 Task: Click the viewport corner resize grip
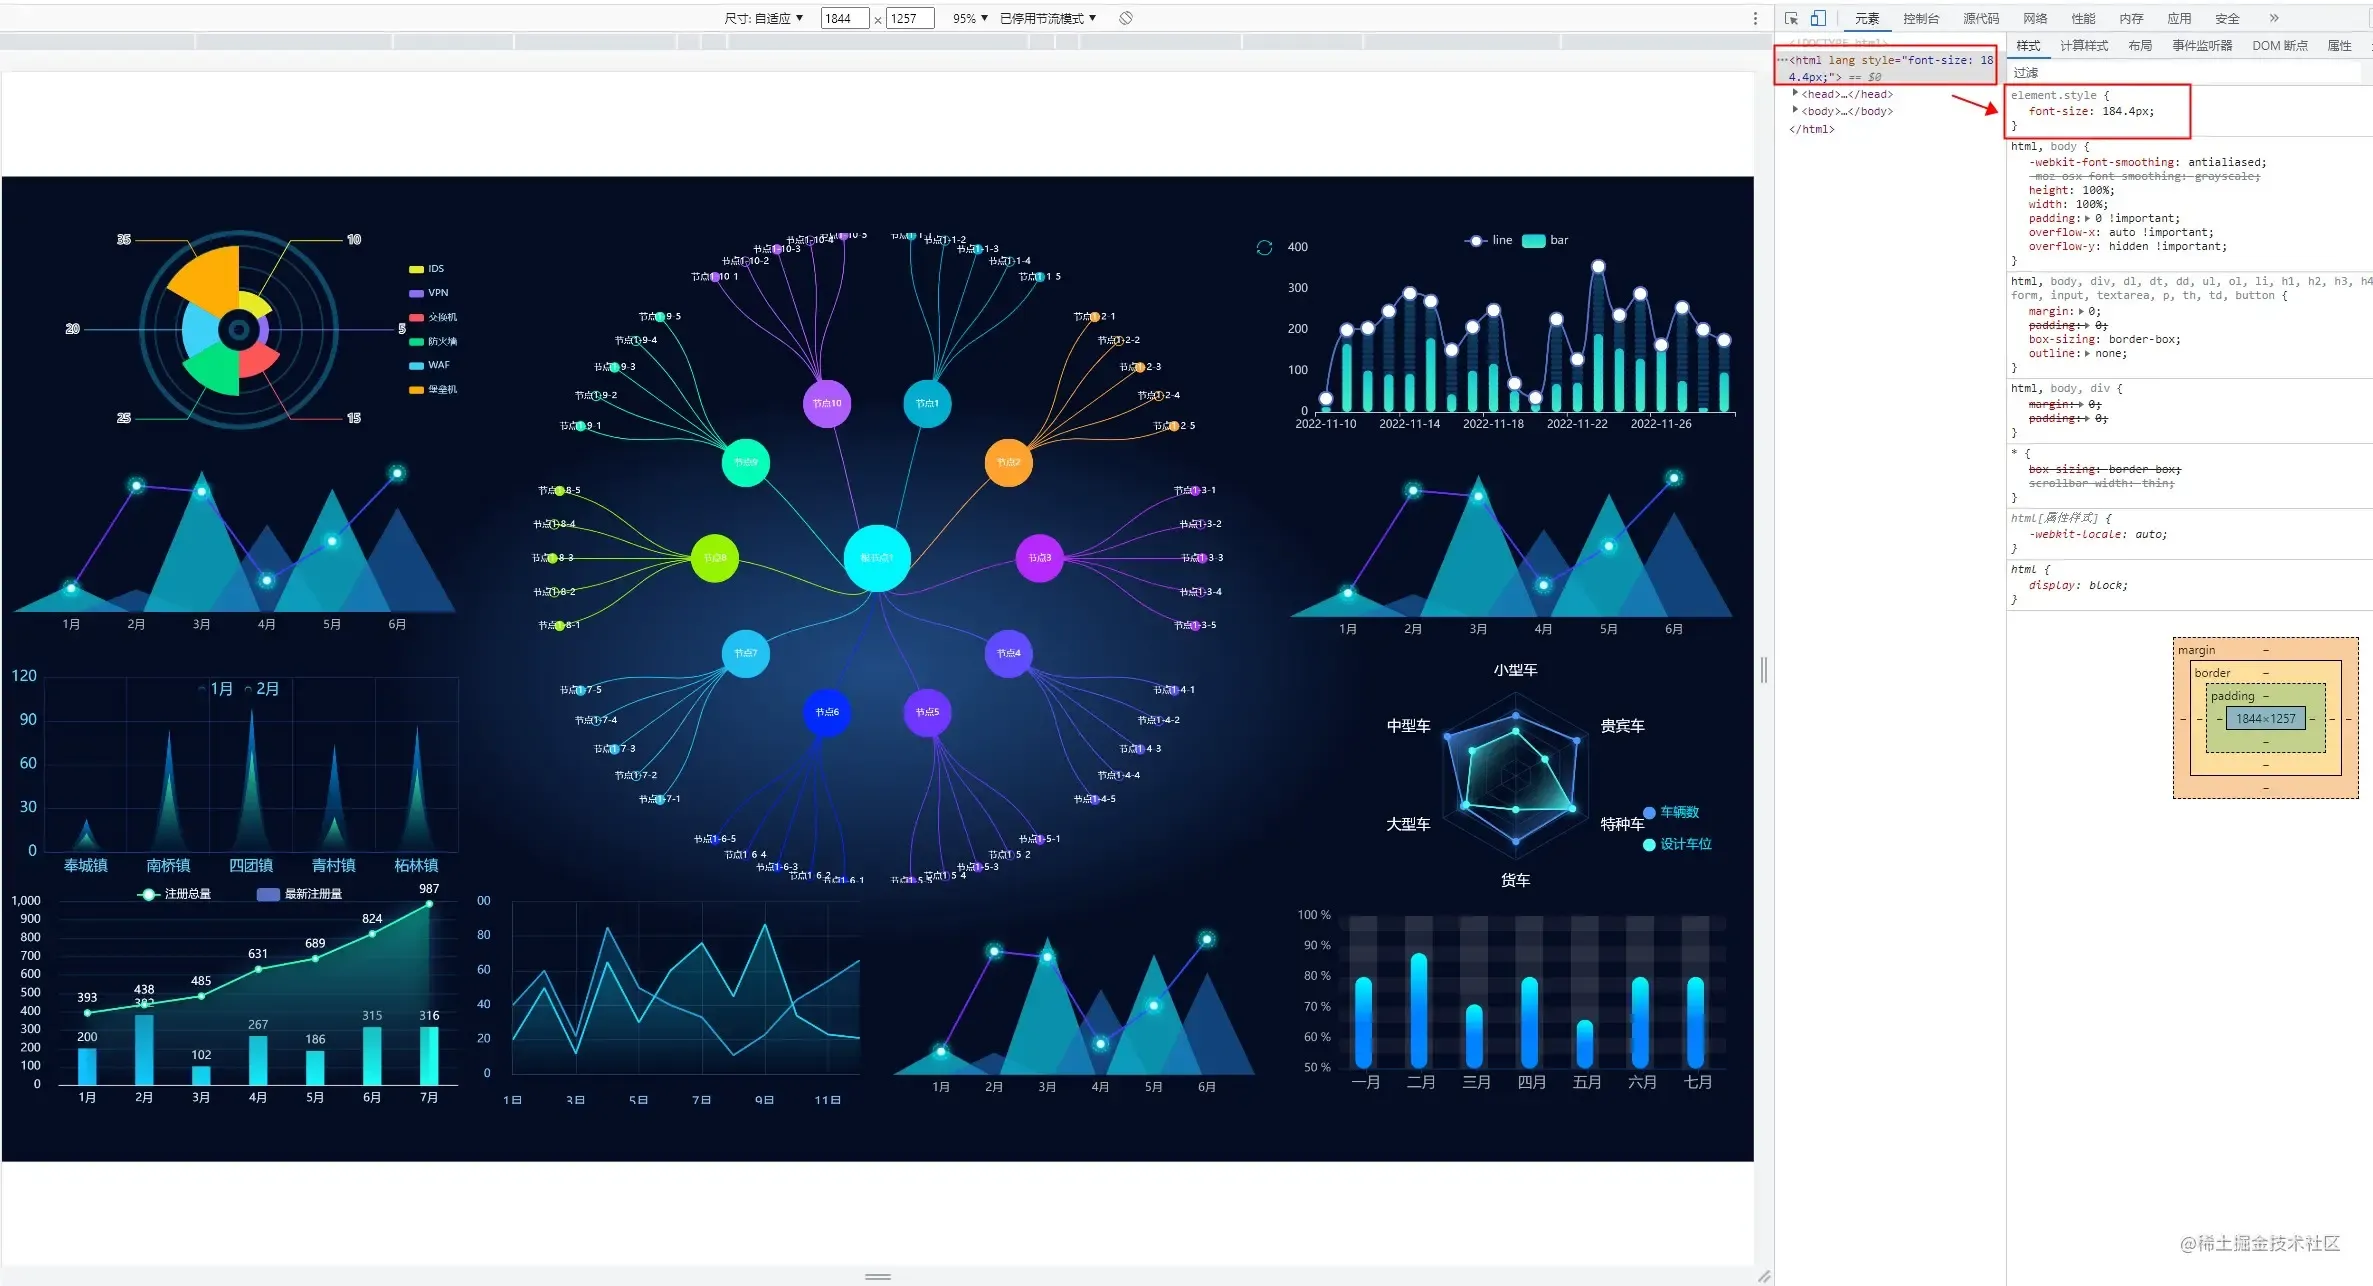tap(1764, 1276)
